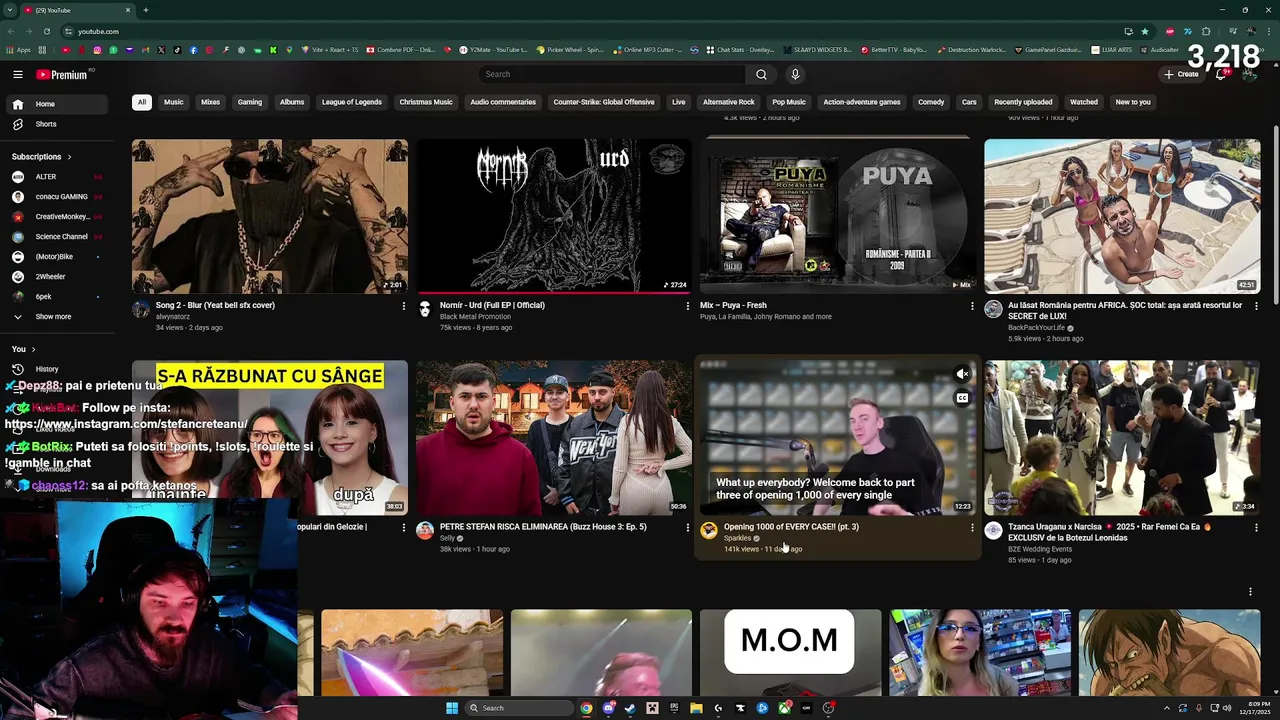This screenshot has width=1280, height=720.
Task: Open Discord from the taskbar
Action: click(x=608, y=708)
